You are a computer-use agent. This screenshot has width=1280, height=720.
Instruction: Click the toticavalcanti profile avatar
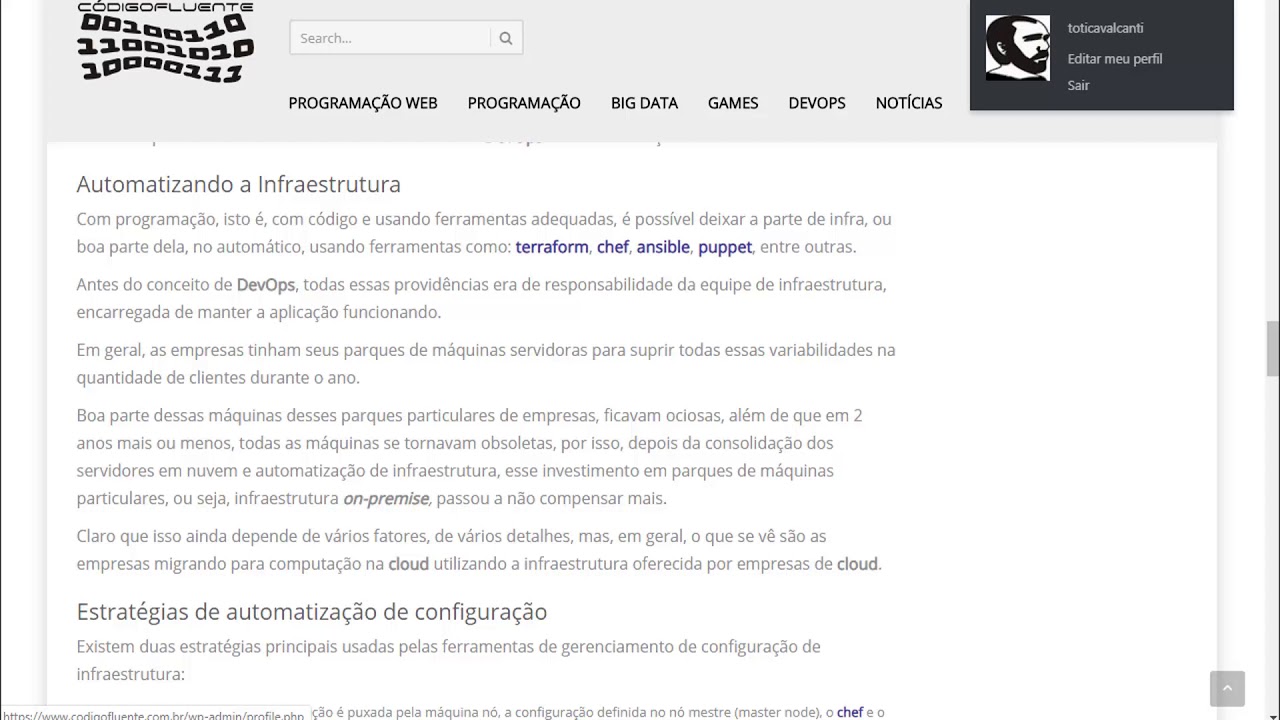pos(1018,48)
